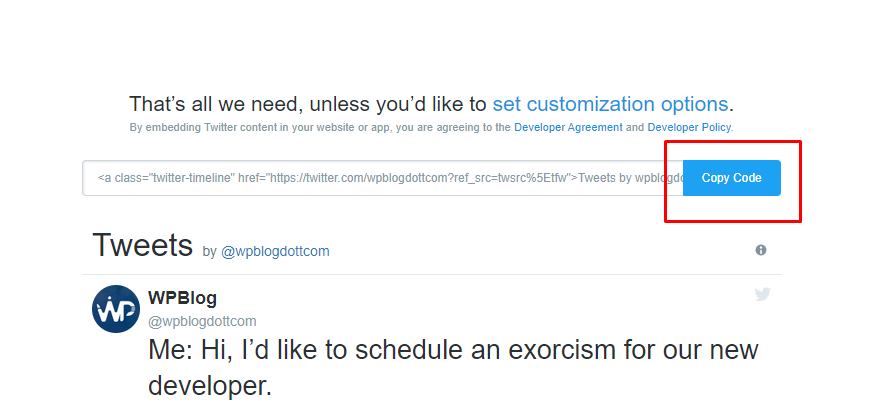The width and height of the screenshot is (873, 405).
Task: Click the Twitter bird icon on tweet
Action: coord(762,294)
